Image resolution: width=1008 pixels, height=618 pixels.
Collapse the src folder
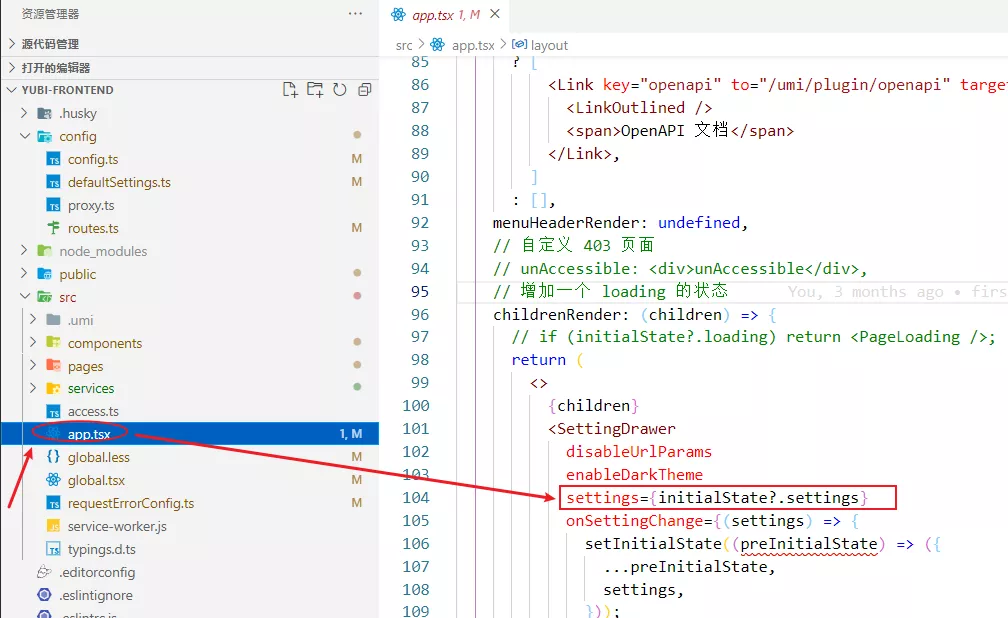pyautogui.click(x=24, y=296)
